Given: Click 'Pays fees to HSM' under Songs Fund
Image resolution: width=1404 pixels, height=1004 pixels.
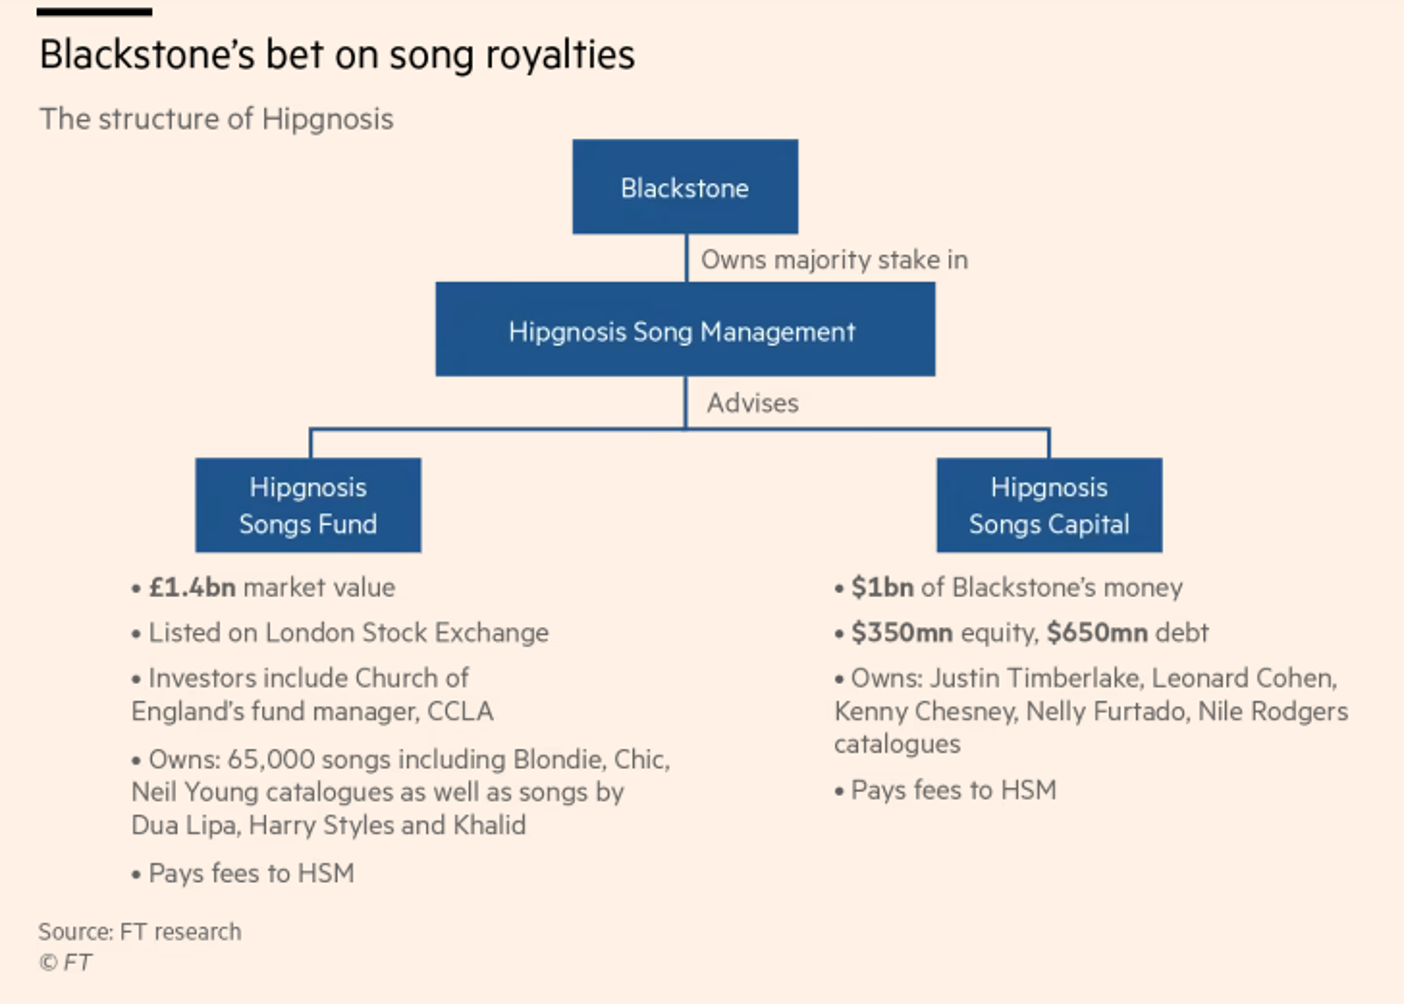Looking at the screenshot, I should (x=243, y=873).
